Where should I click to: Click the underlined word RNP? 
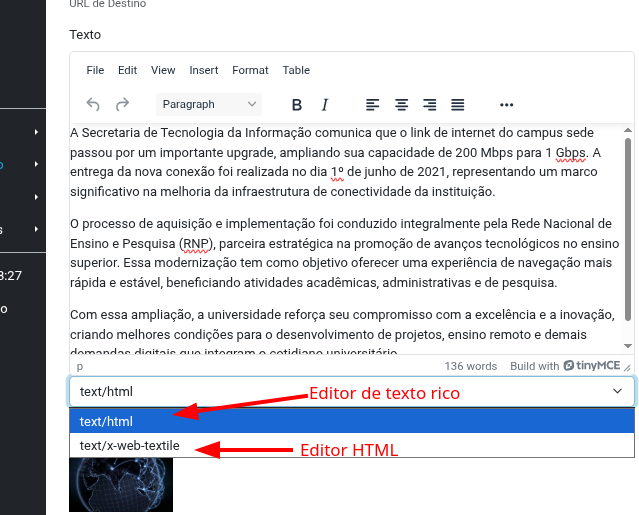[196, 244]
